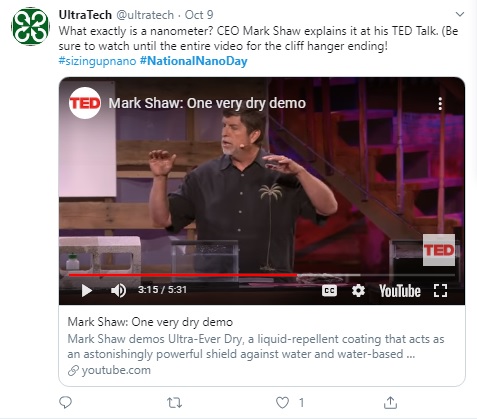477x419 pixels.
Task: Retweet the UltraTech post
Action: coord(174,403)
